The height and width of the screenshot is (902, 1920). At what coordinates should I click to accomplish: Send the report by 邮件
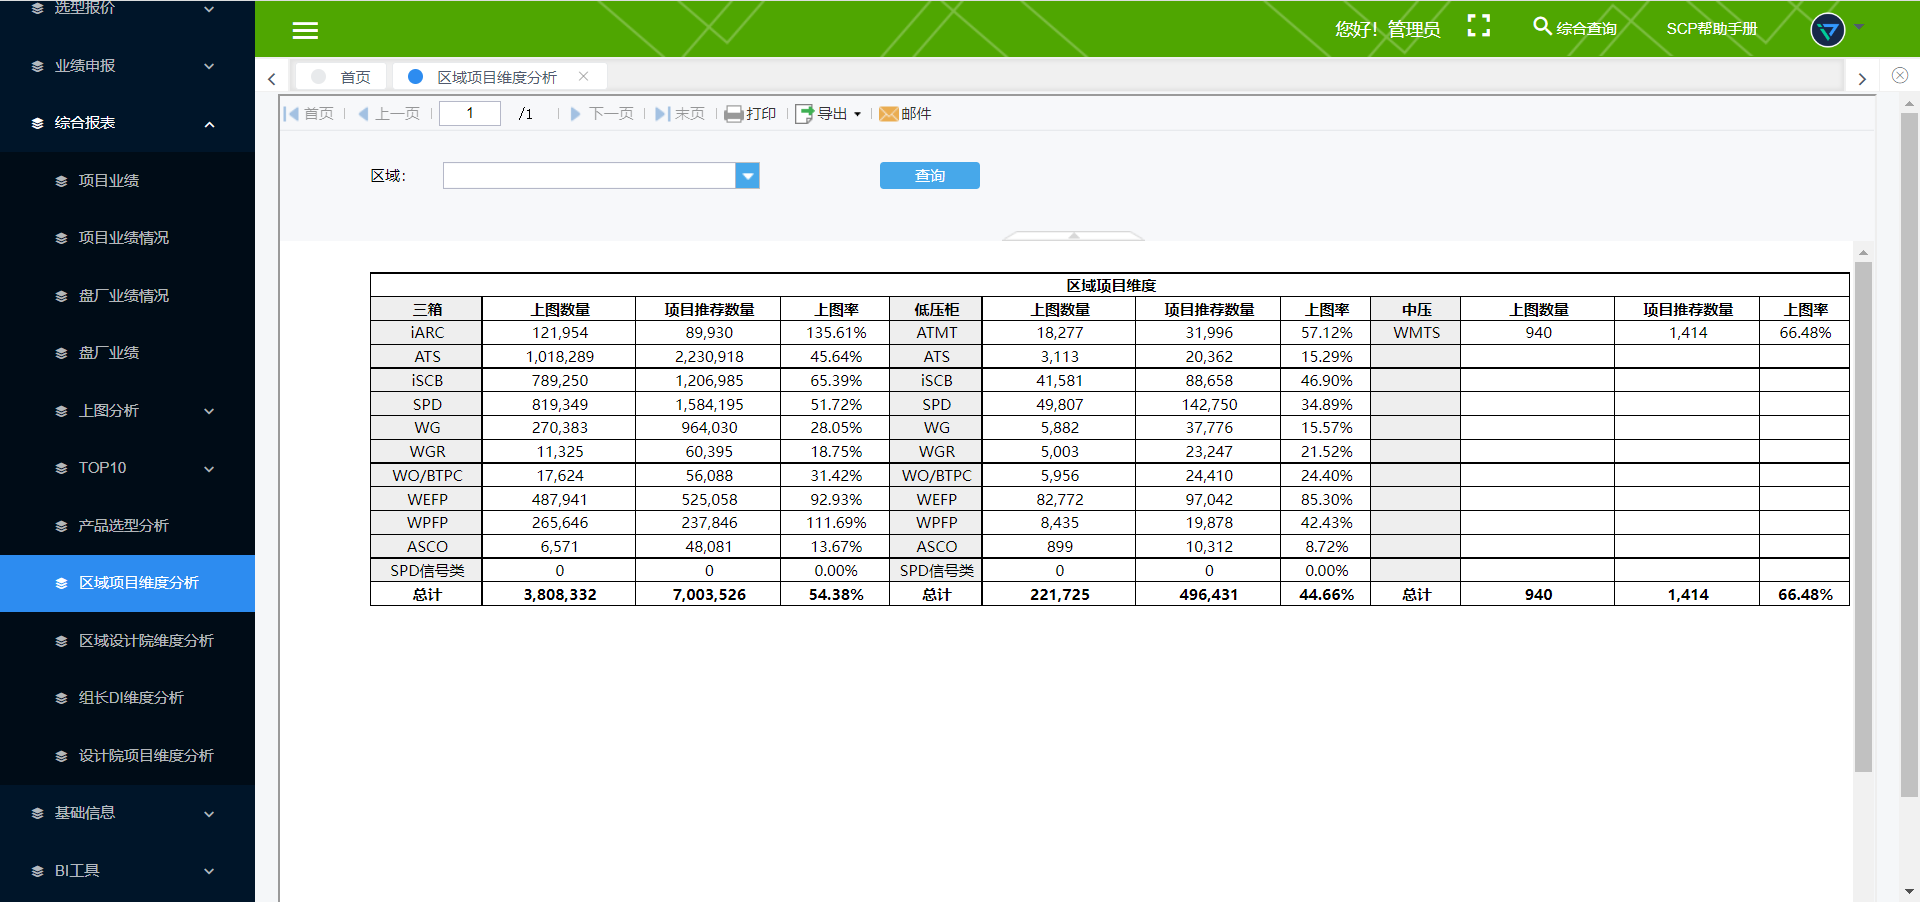tap(905, 114)
